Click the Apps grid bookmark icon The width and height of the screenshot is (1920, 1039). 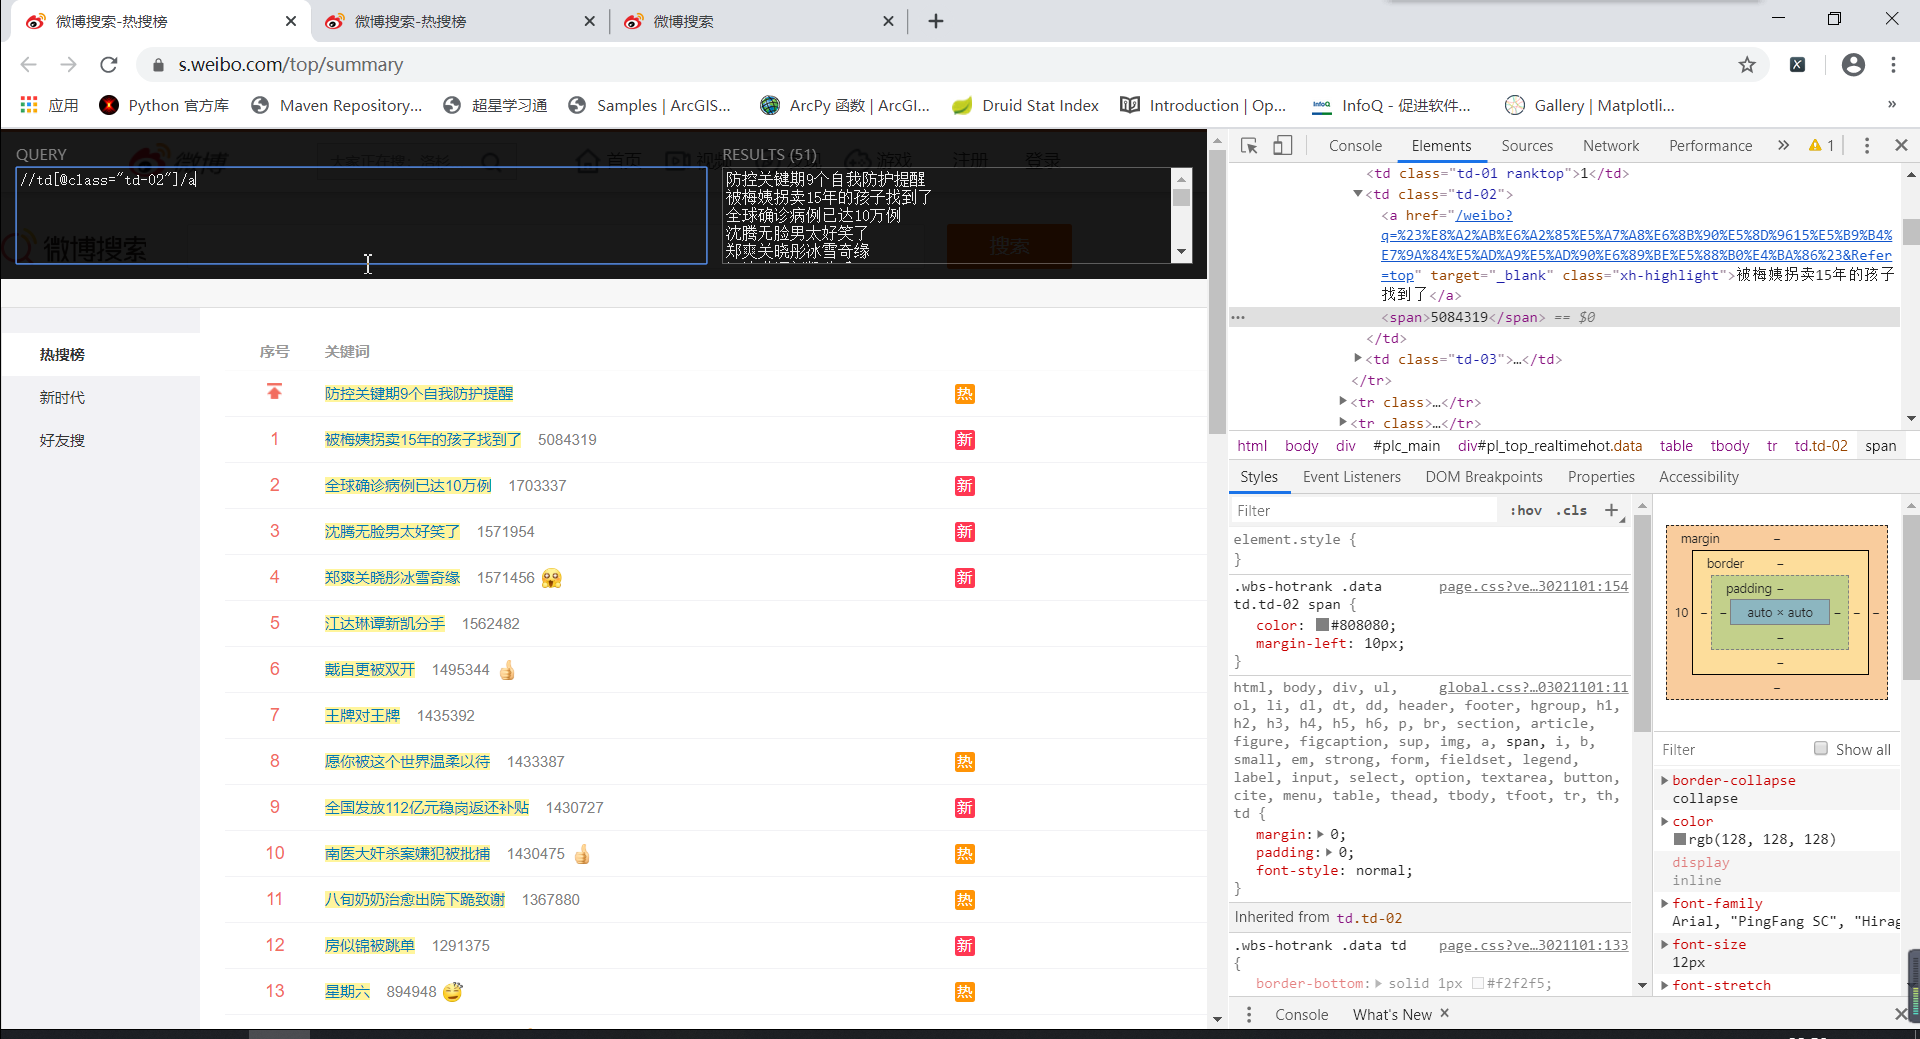(x=29, y=105)
